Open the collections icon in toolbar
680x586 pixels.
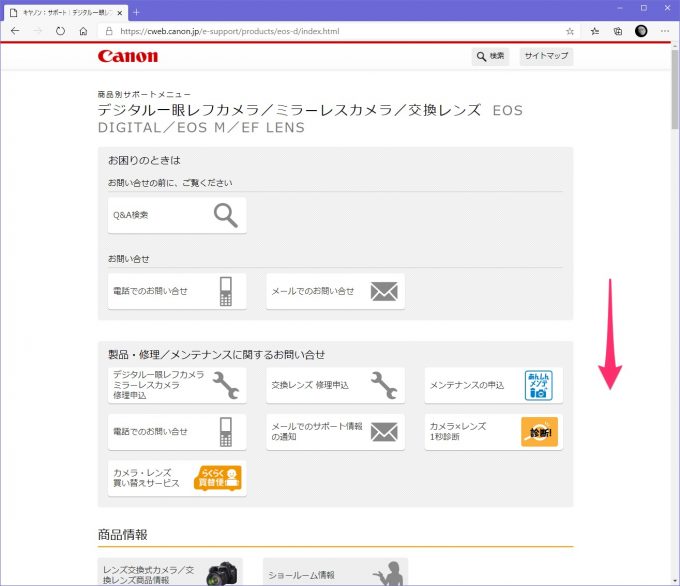[x=618, y=31]
